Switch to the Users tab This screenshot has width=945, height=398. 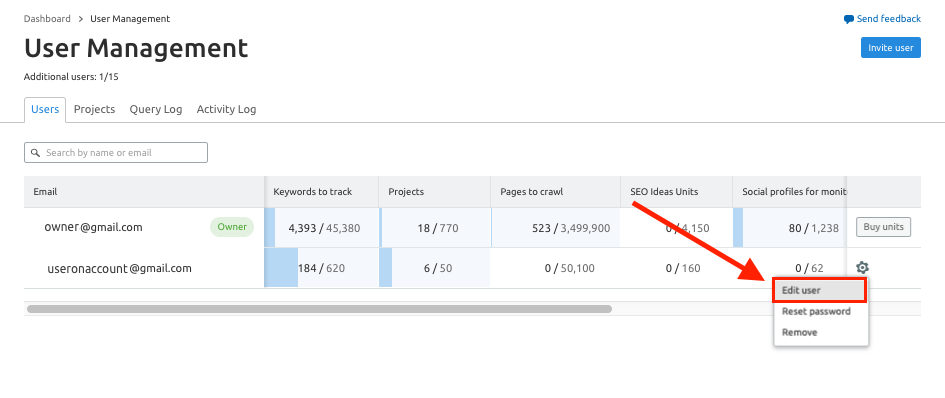point(45,109)
